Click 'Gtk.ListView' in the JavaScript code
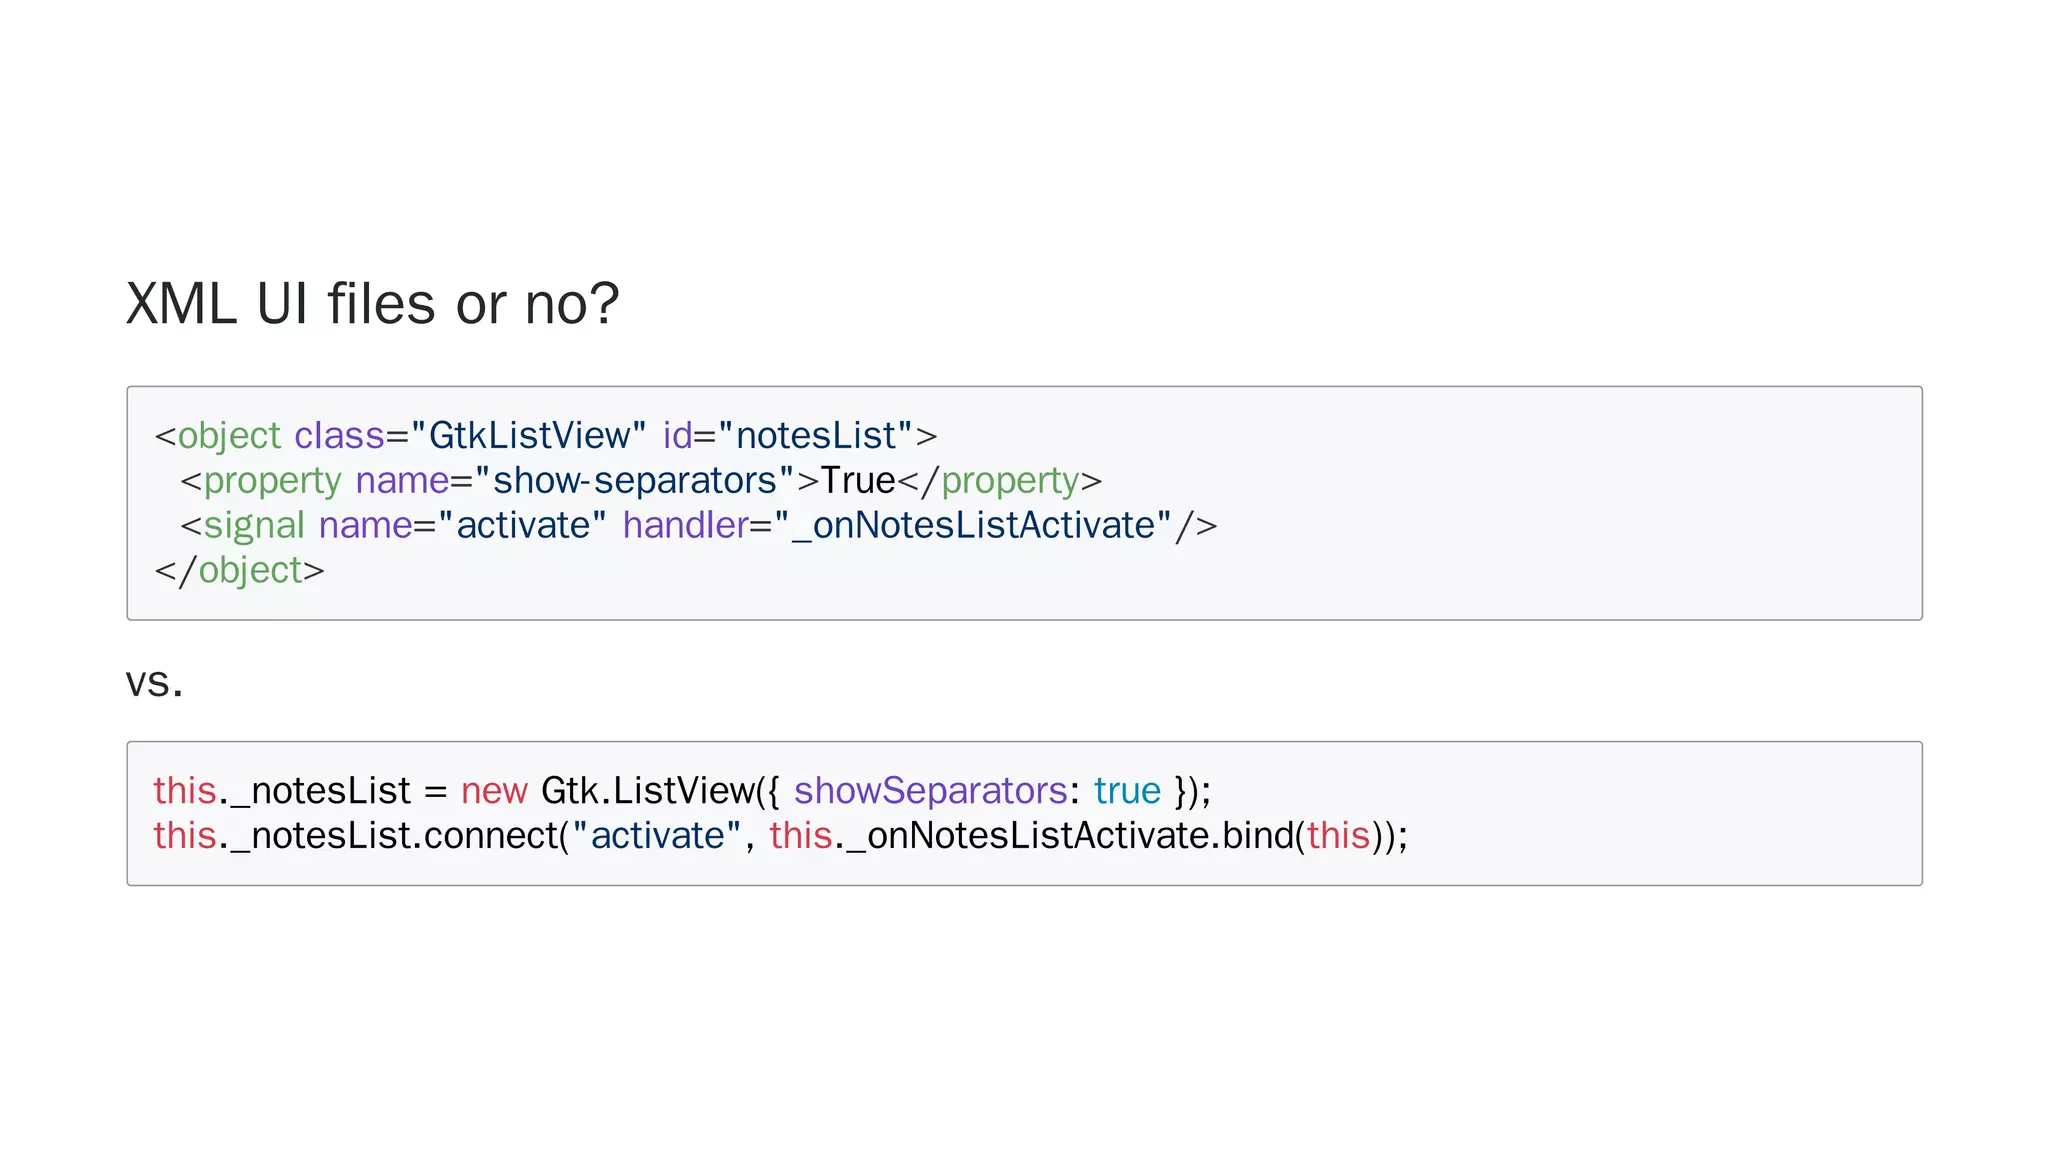The image size is (2048, 1152). (x=647, y=791)
